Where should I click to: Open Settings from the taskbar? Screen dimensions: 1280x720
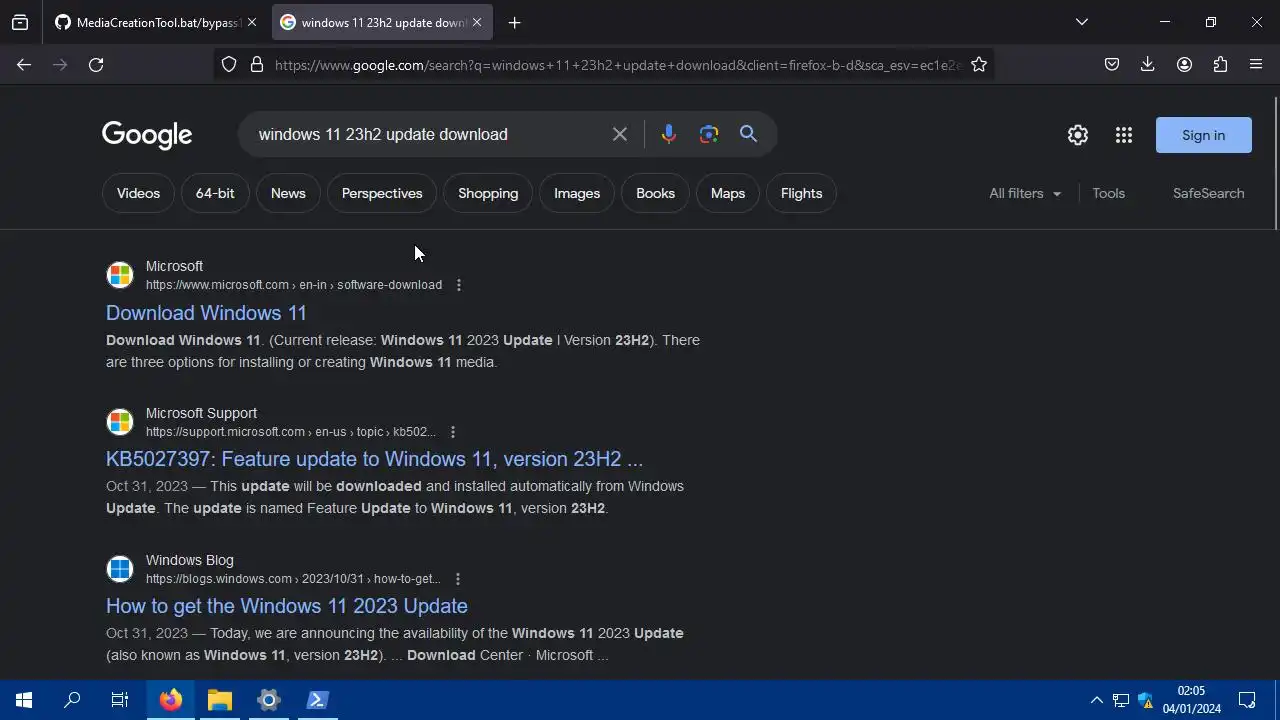(269, 700)
